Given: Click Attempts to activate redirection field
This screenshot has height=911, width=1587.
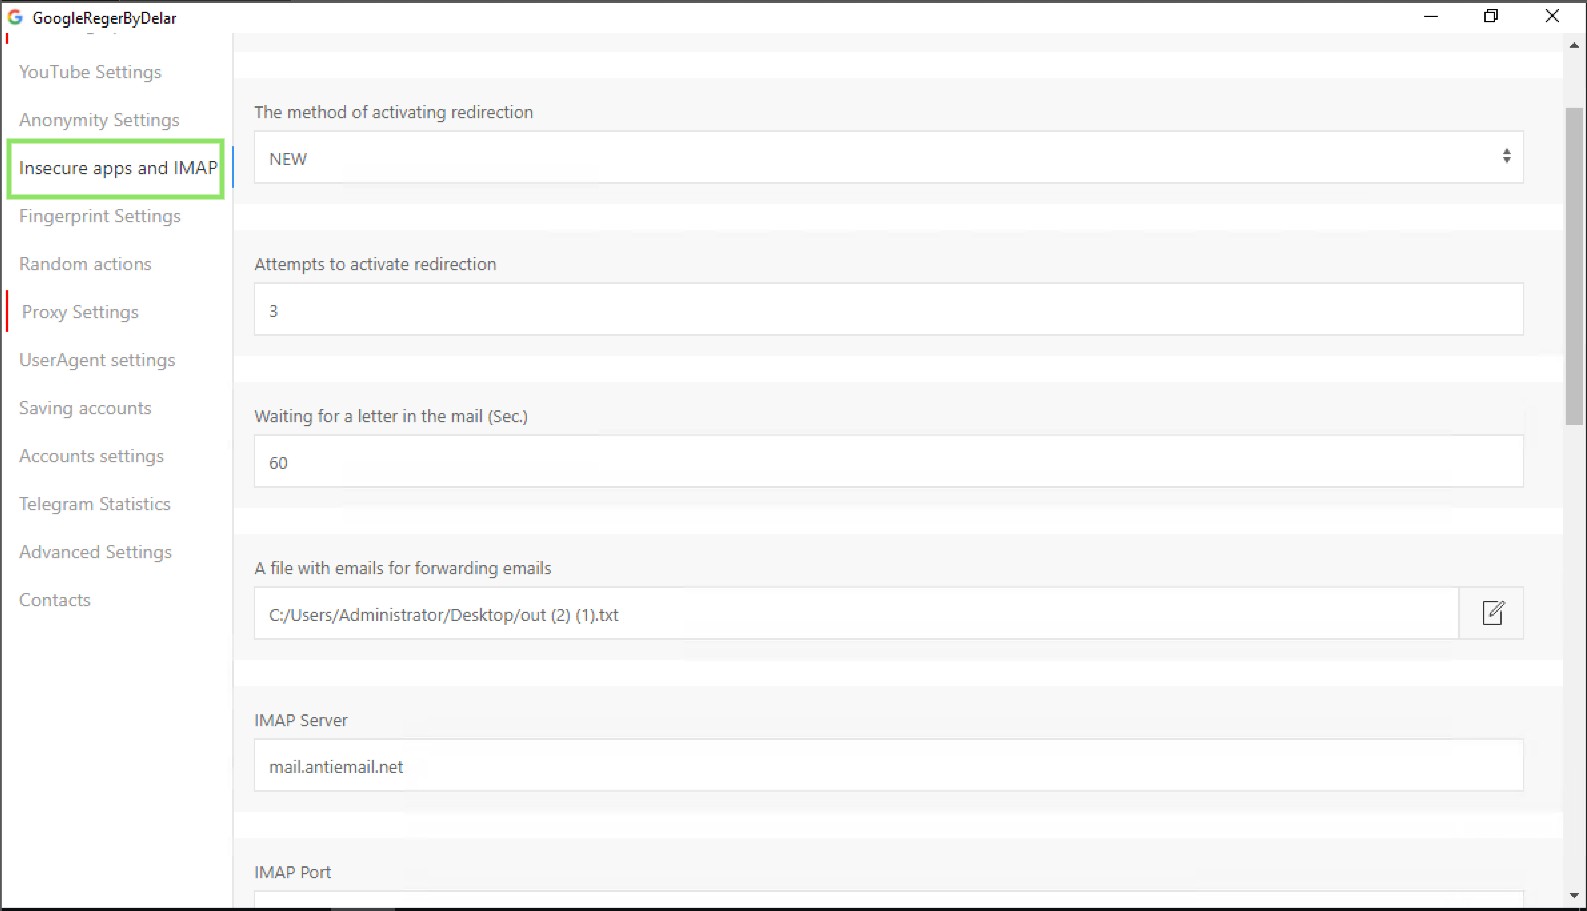Looking at the screenshot, I should 888,310.
